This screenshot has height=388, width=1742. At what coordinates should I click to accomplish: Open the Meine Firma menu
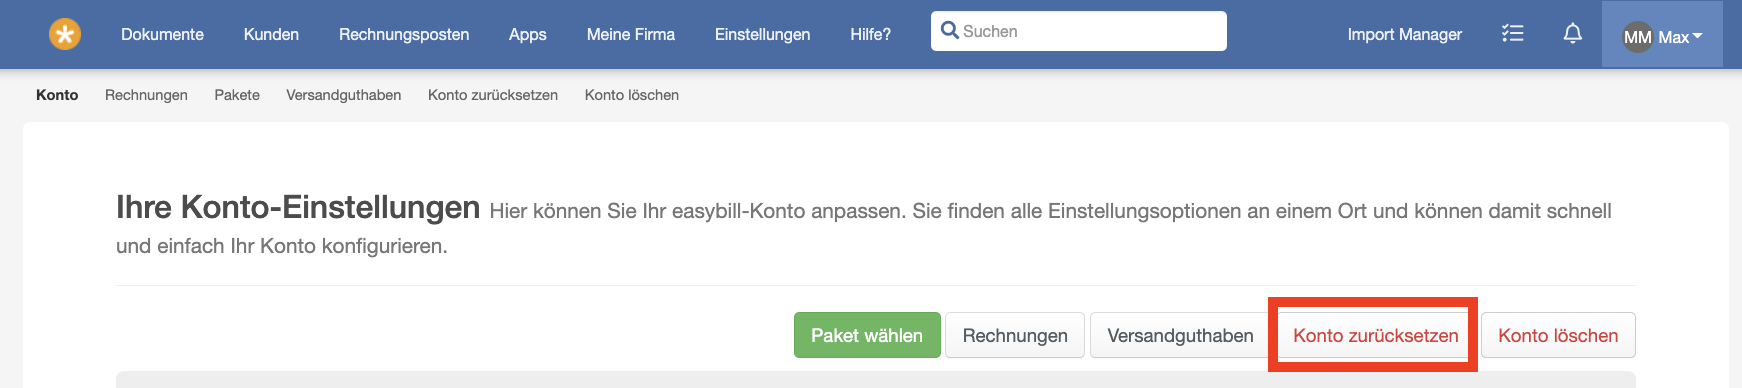point(630,34)
